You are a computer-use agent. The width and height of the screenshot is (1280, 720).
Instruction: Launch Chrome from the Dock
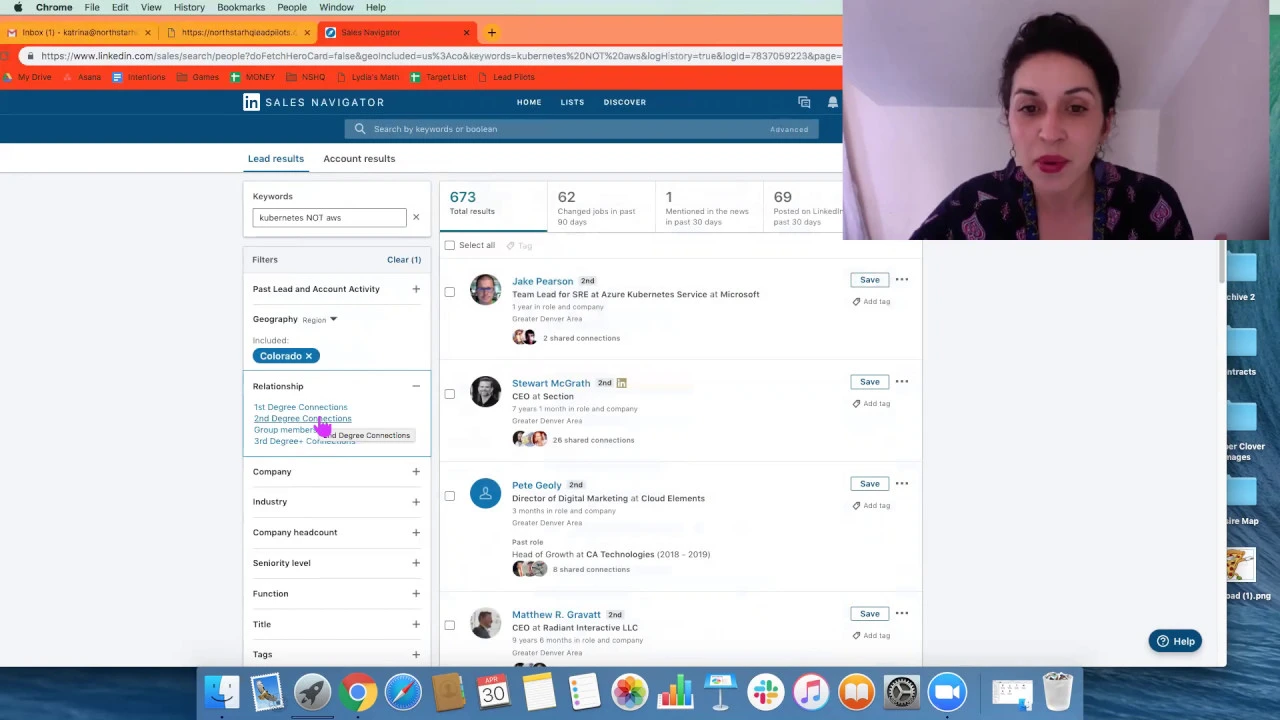coord(357,692)
